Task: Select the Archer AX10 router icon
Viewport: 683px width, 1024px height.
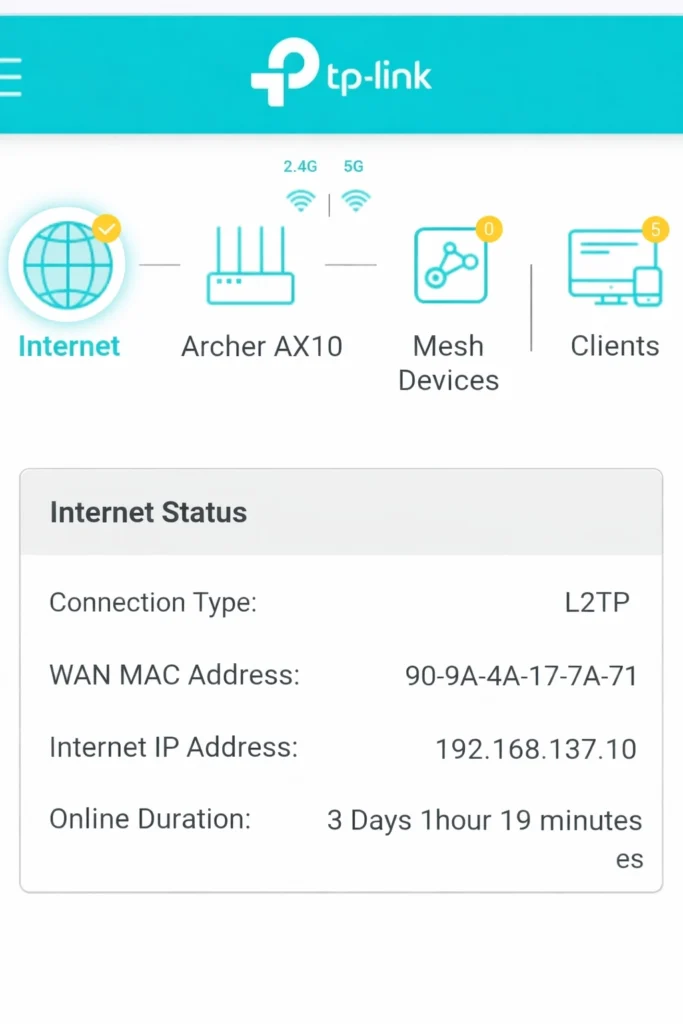Action: point(251,266)
